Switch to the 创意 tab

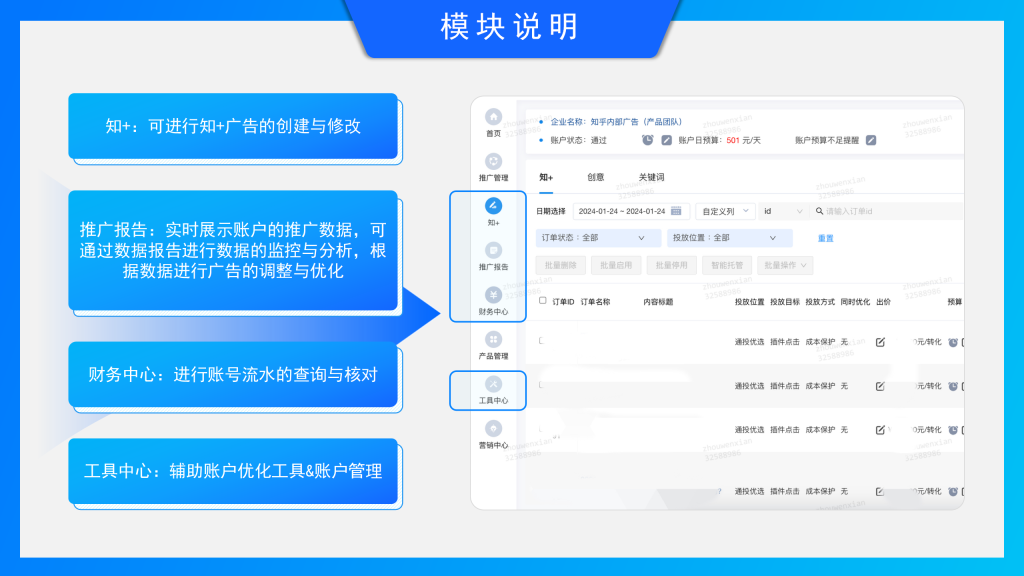596,177
